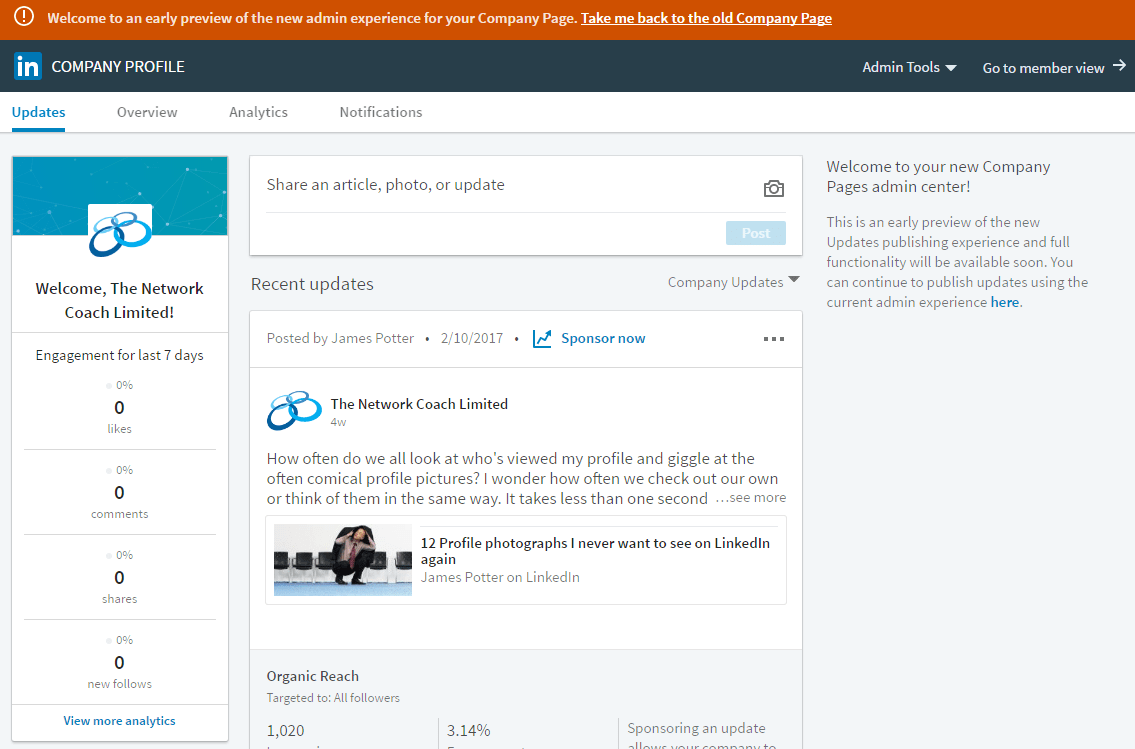Screen dimensions: 1135x749
Task: Switch to the Overview tab
Action: tap(147, 112)
